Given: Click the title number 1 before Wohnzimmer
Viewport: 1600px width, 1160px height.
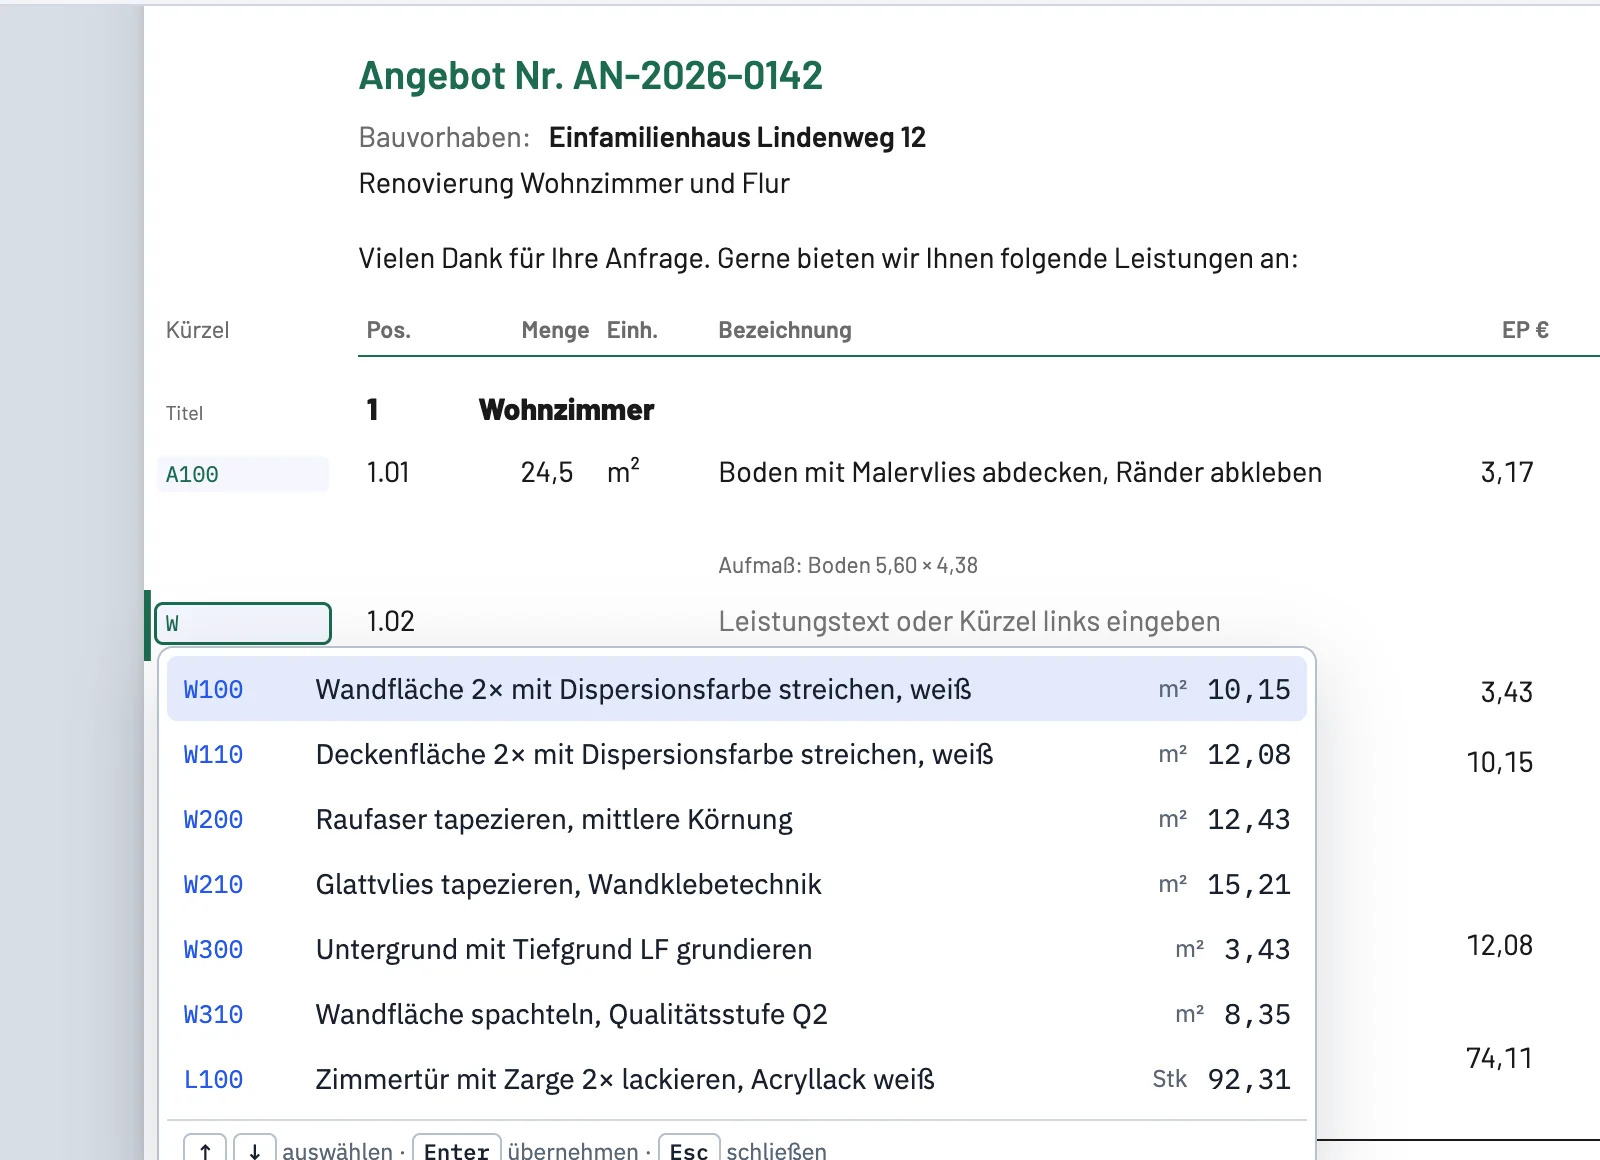Looking at the screenshot, I should point(372,410).
